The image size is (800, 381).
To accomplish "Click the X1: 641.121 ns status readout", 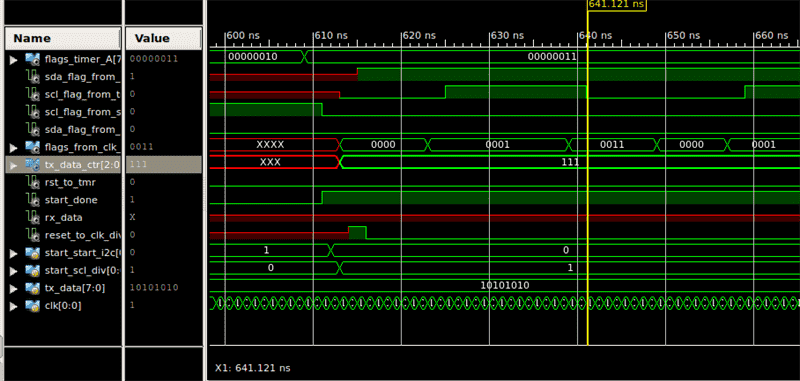I will pos(253,368).
